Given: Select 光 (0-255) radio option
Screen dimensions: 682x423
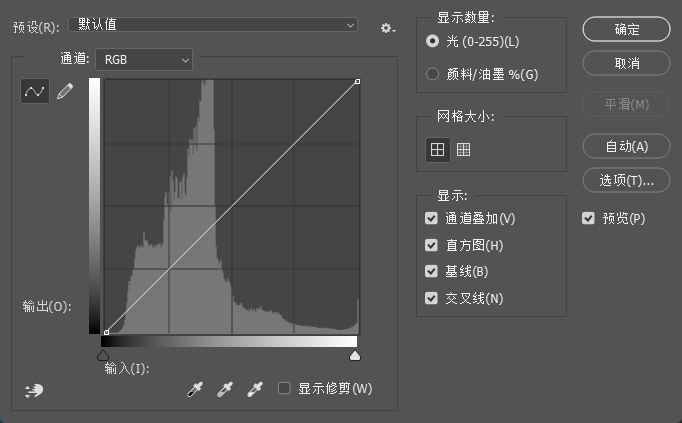Looking at the screenshot, I should [432, 41].
